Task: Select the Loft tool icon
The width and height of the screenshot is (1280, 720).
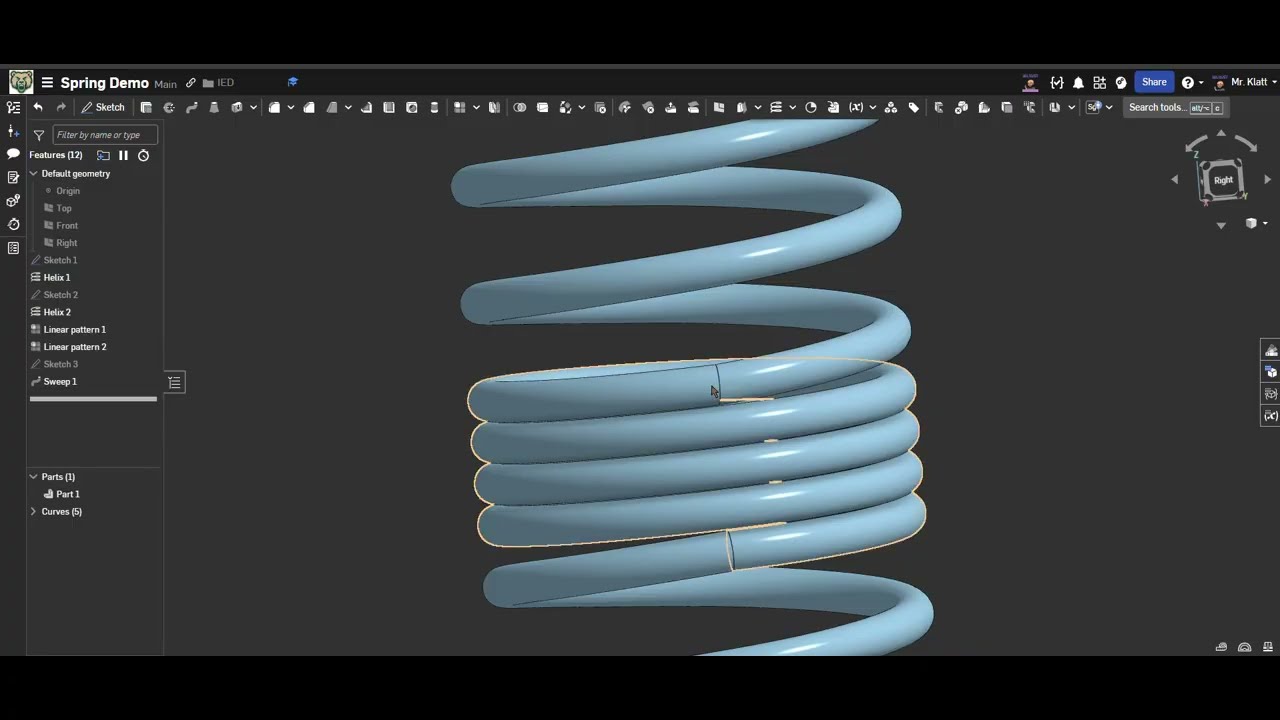Action: [214, 107]
